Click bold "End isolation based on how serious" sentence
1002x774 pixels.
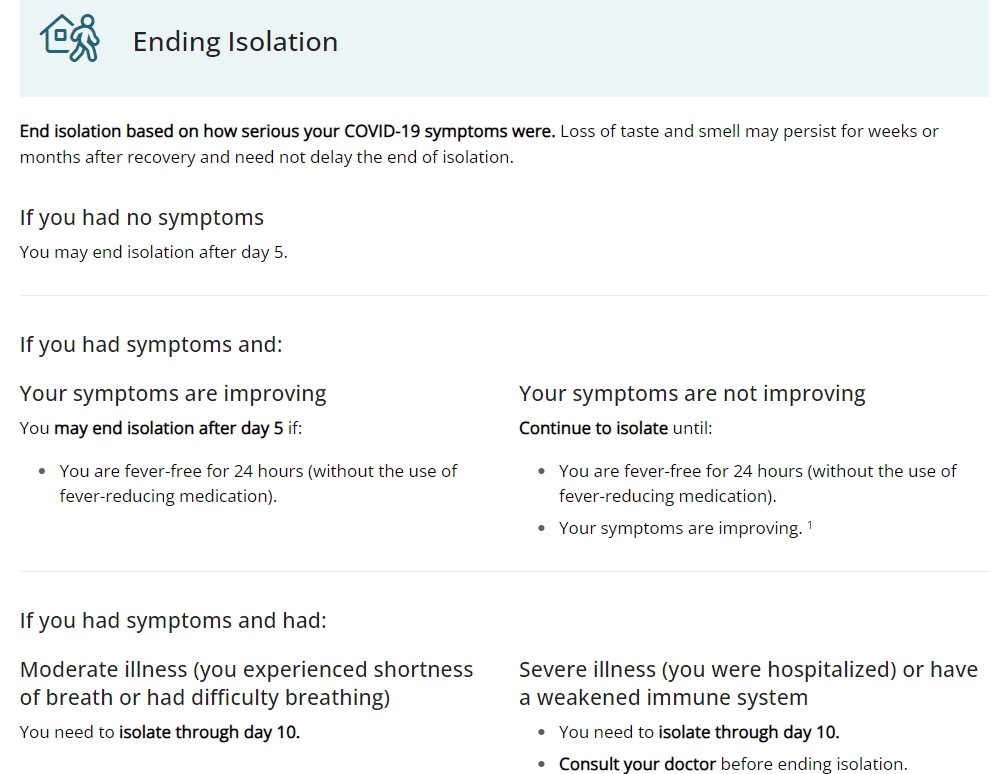(287, 131)
